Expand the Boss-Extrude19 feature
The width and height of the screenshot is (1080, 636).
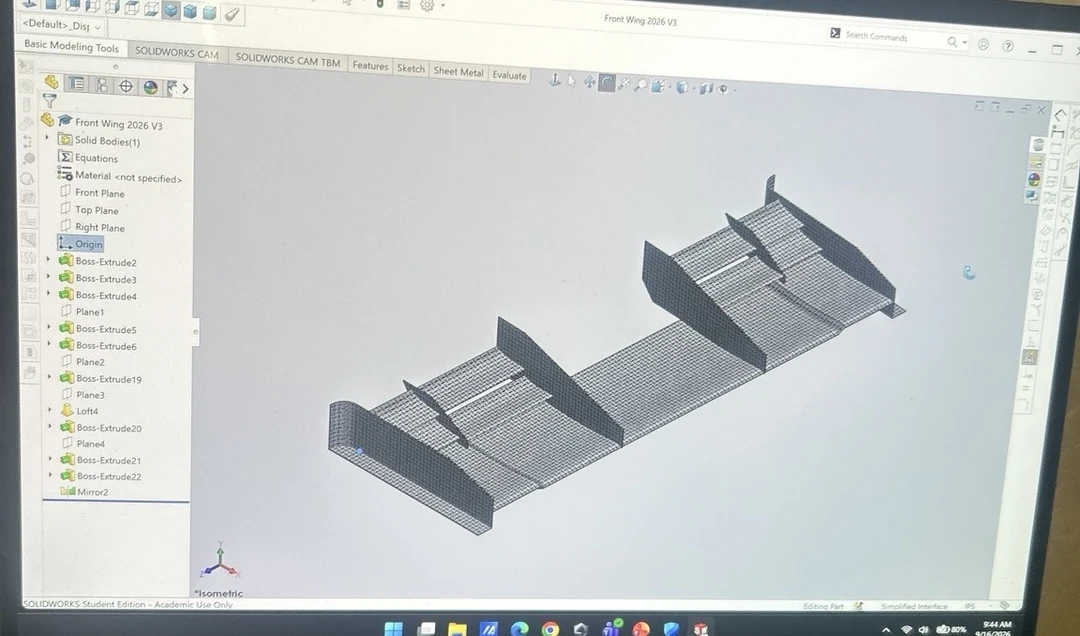[x=50, y=376]
